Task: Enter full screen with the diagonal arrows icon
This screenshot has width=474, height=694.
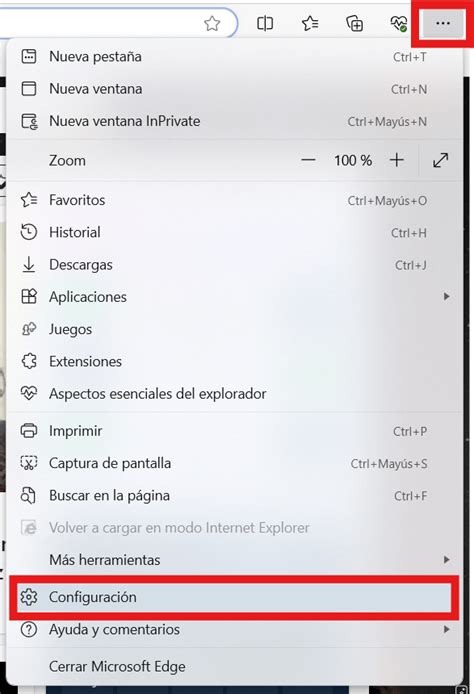Action: tap(440, 160)
